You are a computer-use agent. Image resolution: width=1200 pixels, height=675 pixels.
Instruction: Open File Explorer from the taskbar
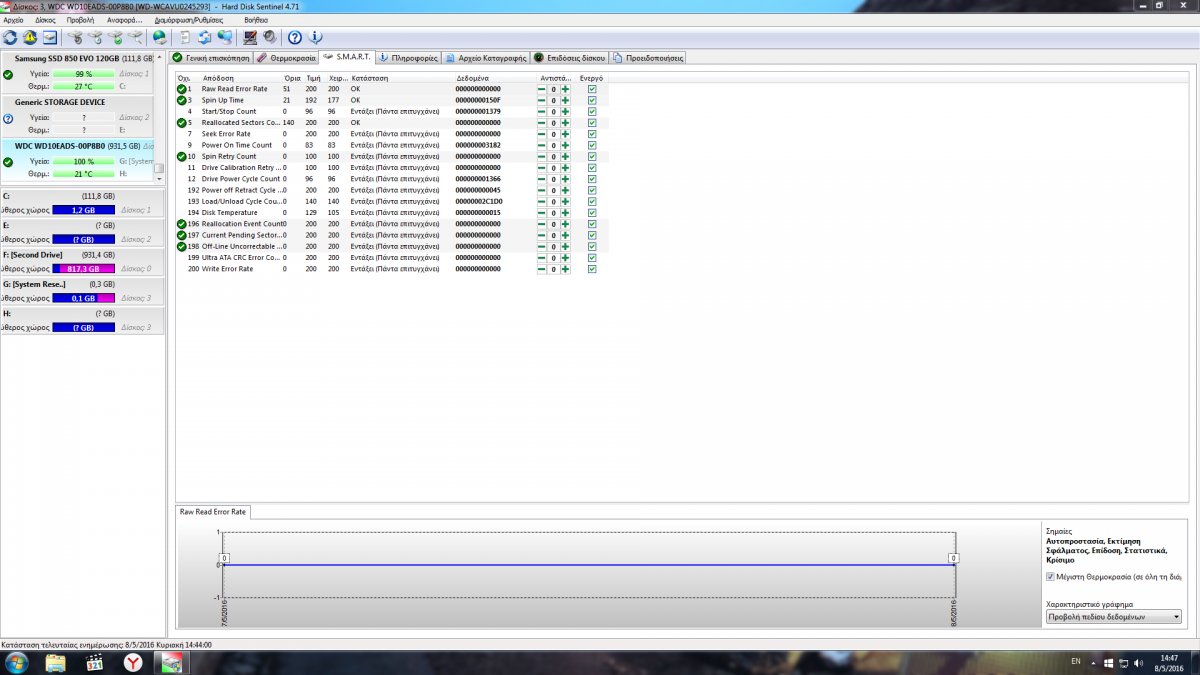coord(56,662)
